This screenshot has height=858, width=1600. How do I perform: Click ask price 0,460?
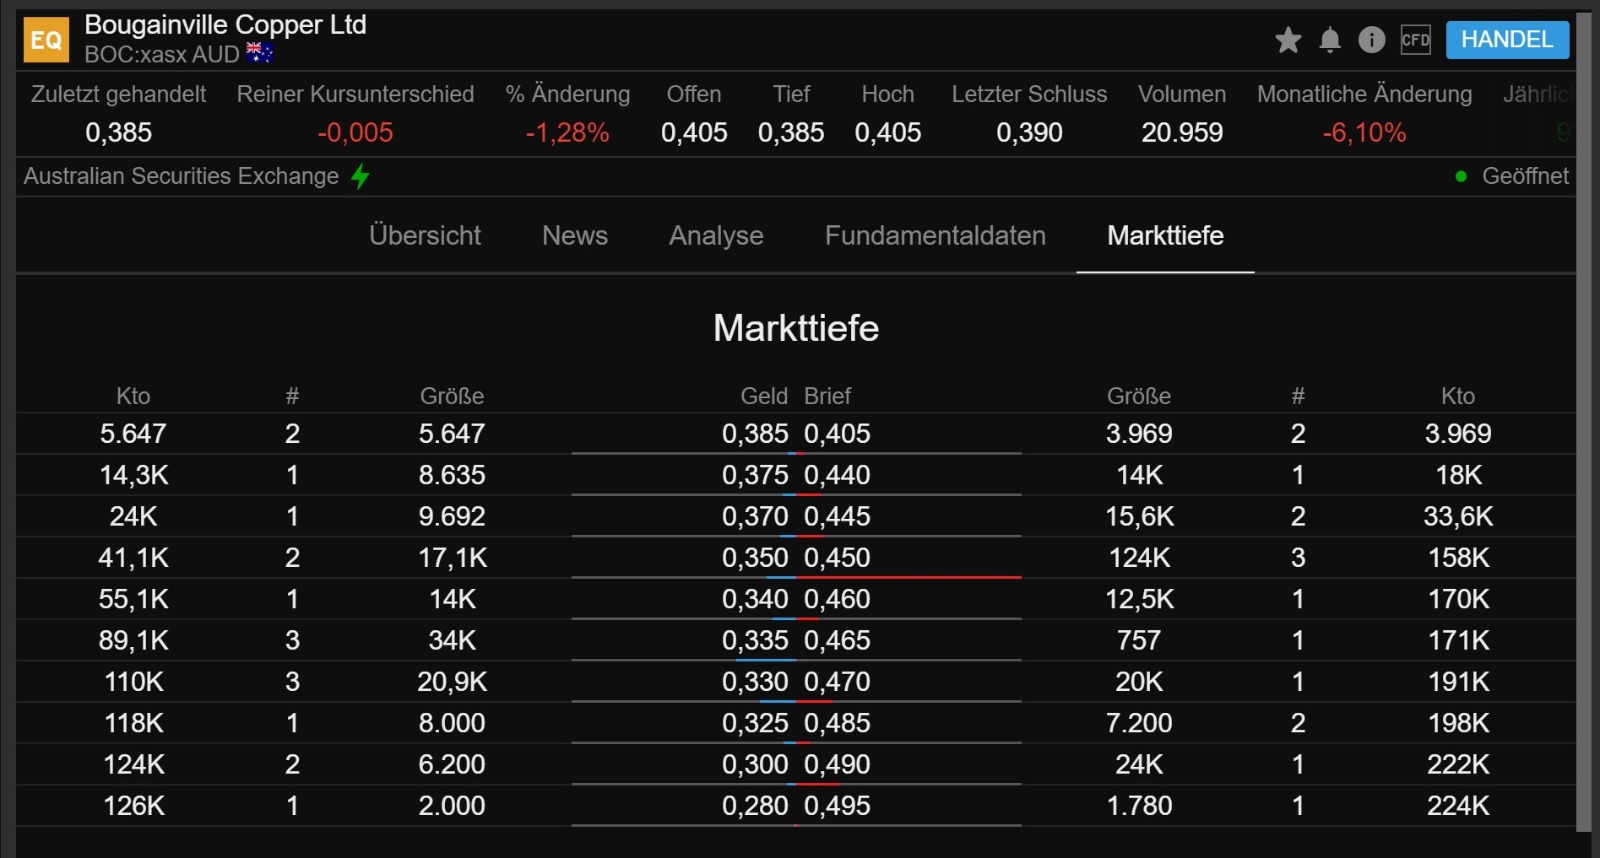[837, 599]
